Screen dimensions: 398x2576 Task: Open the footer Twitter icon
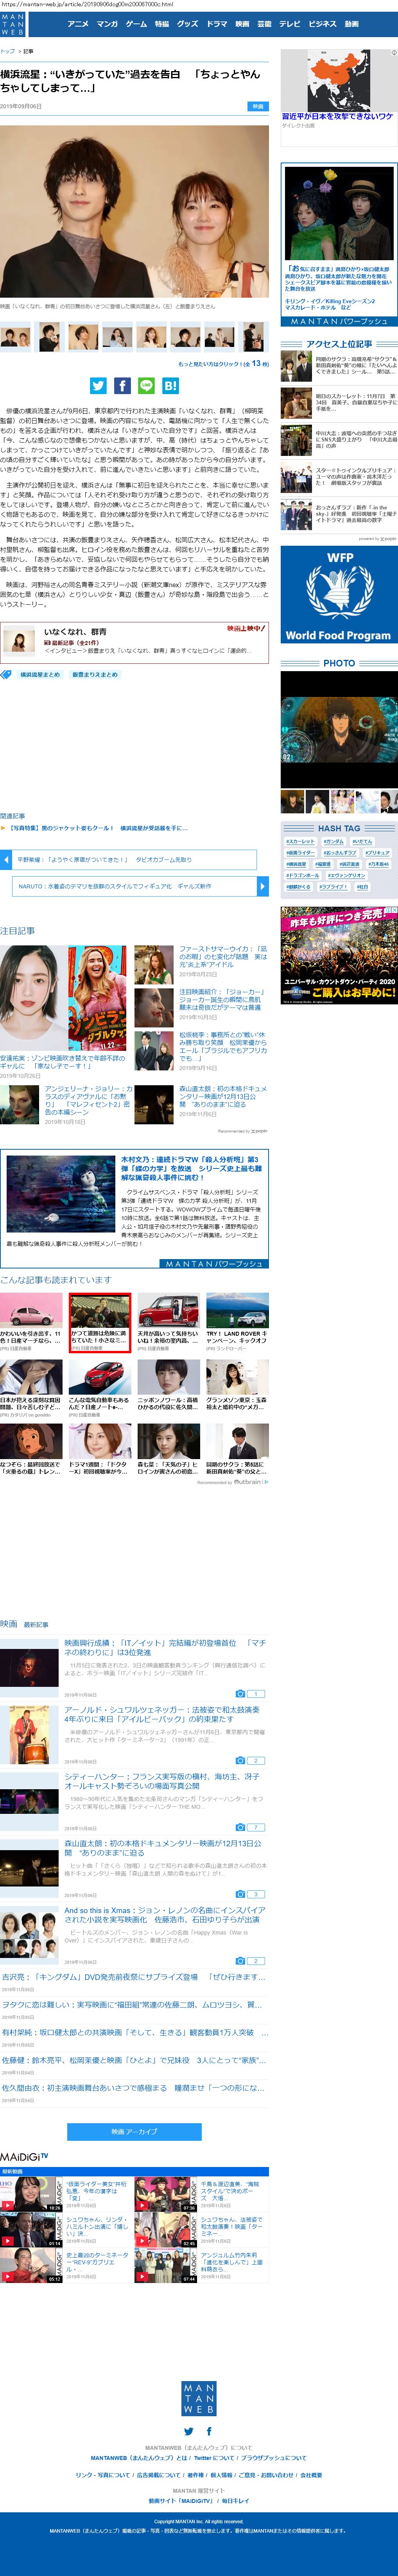pos(188,2431)
